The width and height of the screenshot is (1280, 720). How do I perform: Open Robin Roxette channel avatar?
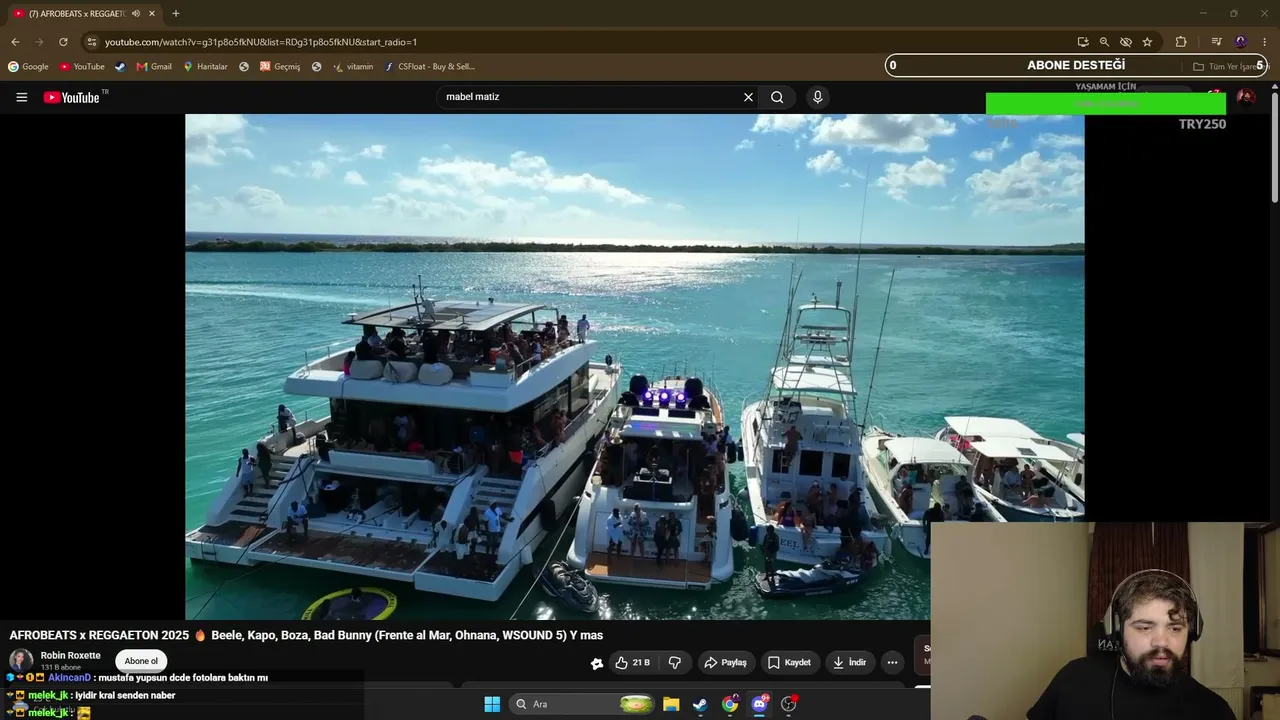[x=21, y=661]
